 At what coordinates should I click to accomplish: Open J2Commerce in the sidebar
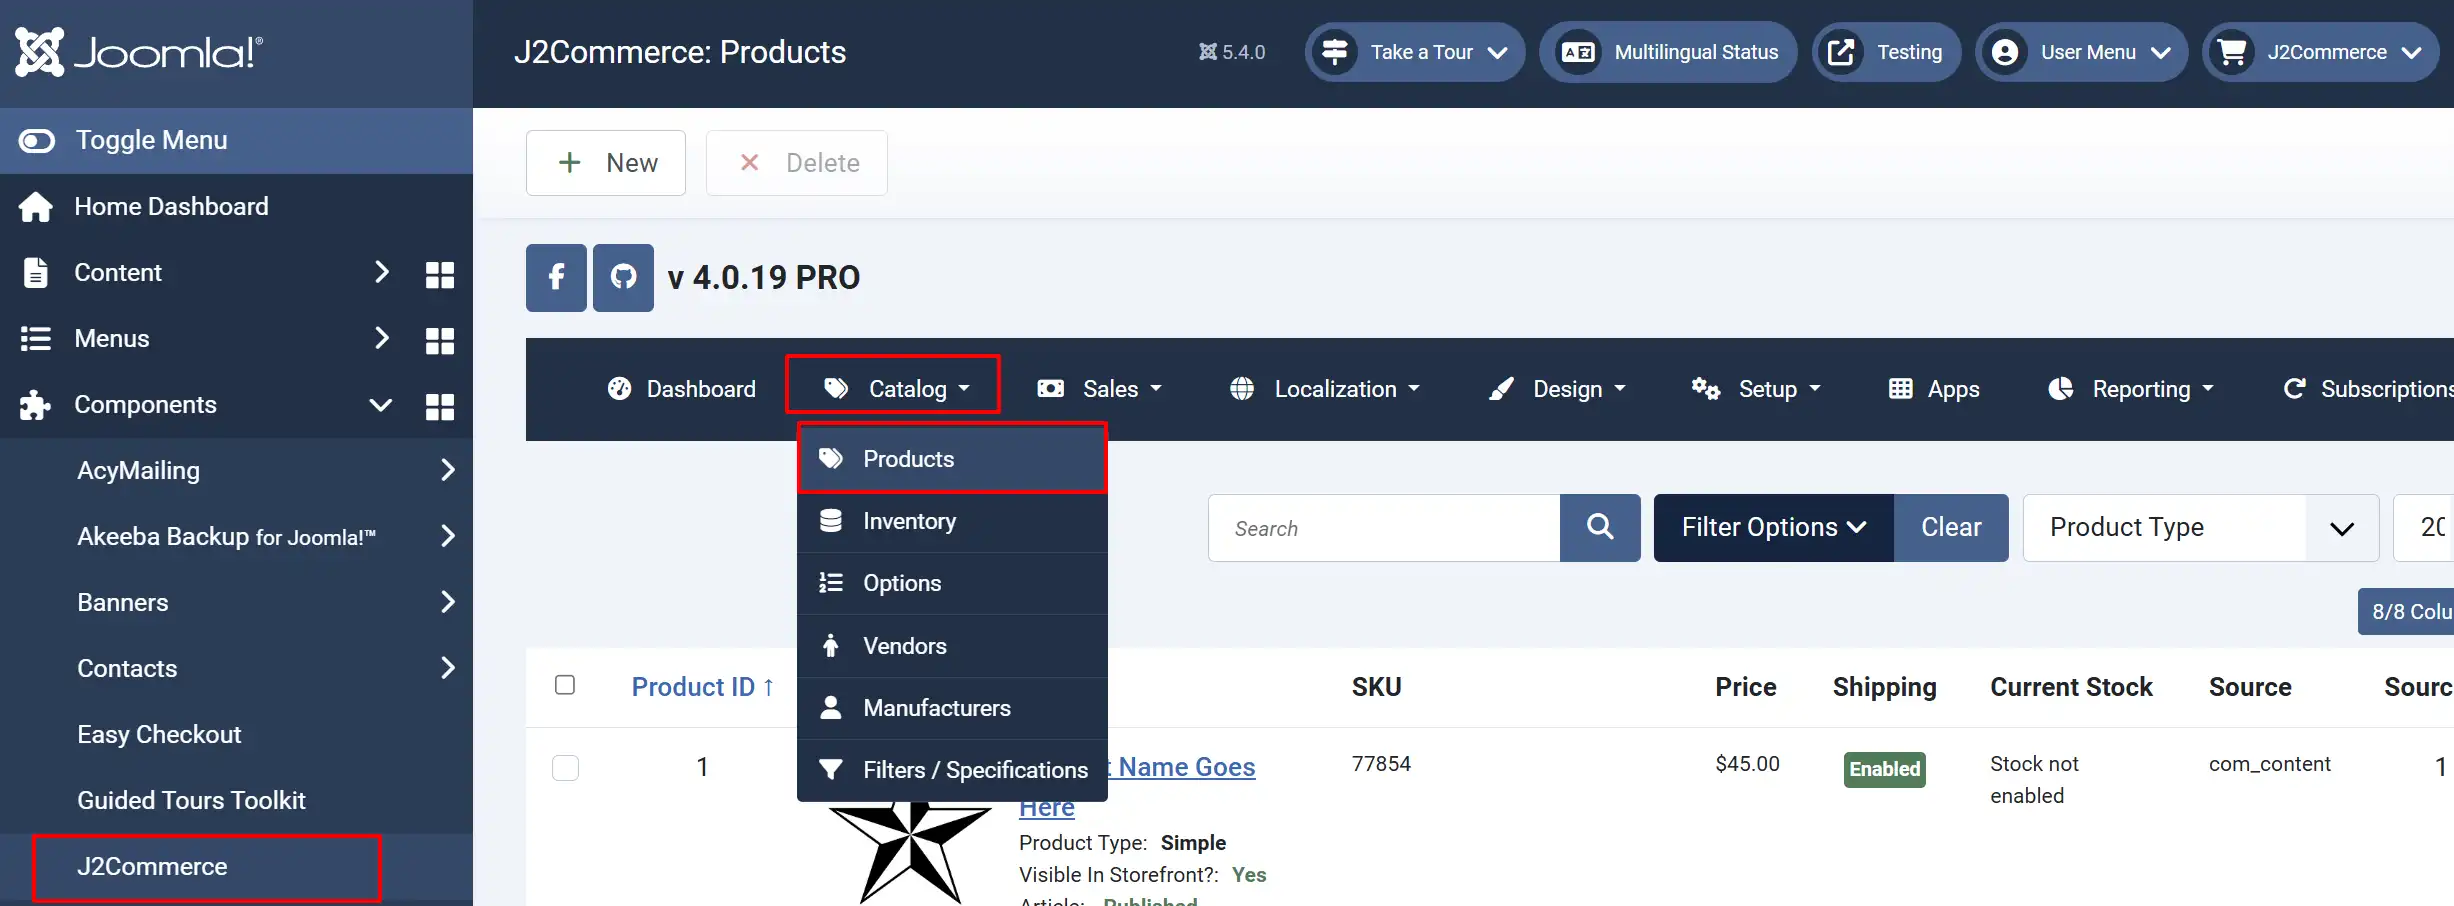click(x=152, y=867)
